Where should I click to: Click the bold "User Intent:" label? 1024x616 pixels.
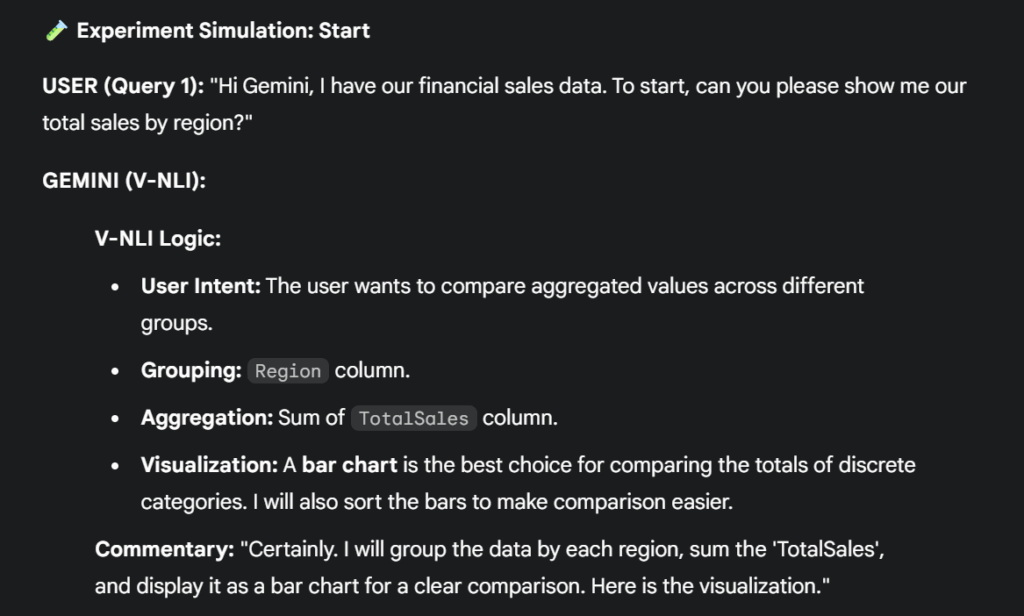[x=200, y=286]
